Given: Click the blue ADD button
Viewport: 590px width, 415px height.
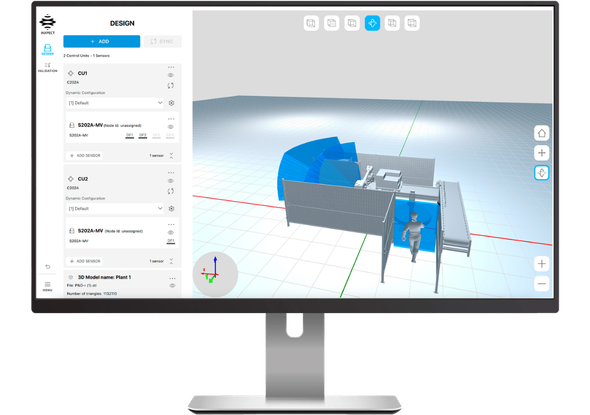Looking at the screenshot, I should point(102,41).
